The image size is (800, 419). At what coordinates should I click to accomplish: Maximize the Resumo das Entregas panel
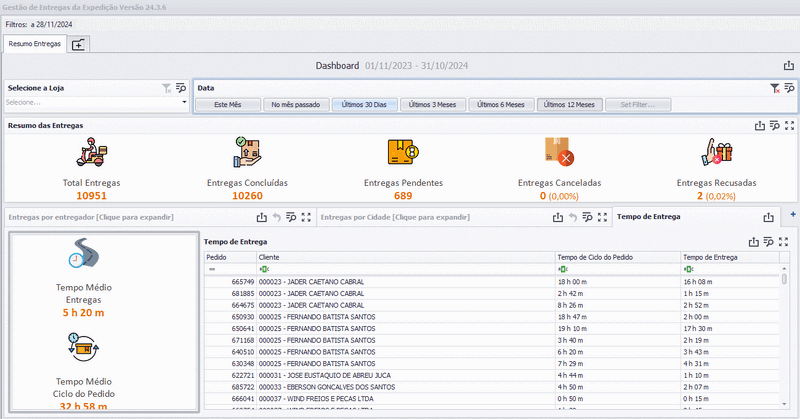coord(789,126)
